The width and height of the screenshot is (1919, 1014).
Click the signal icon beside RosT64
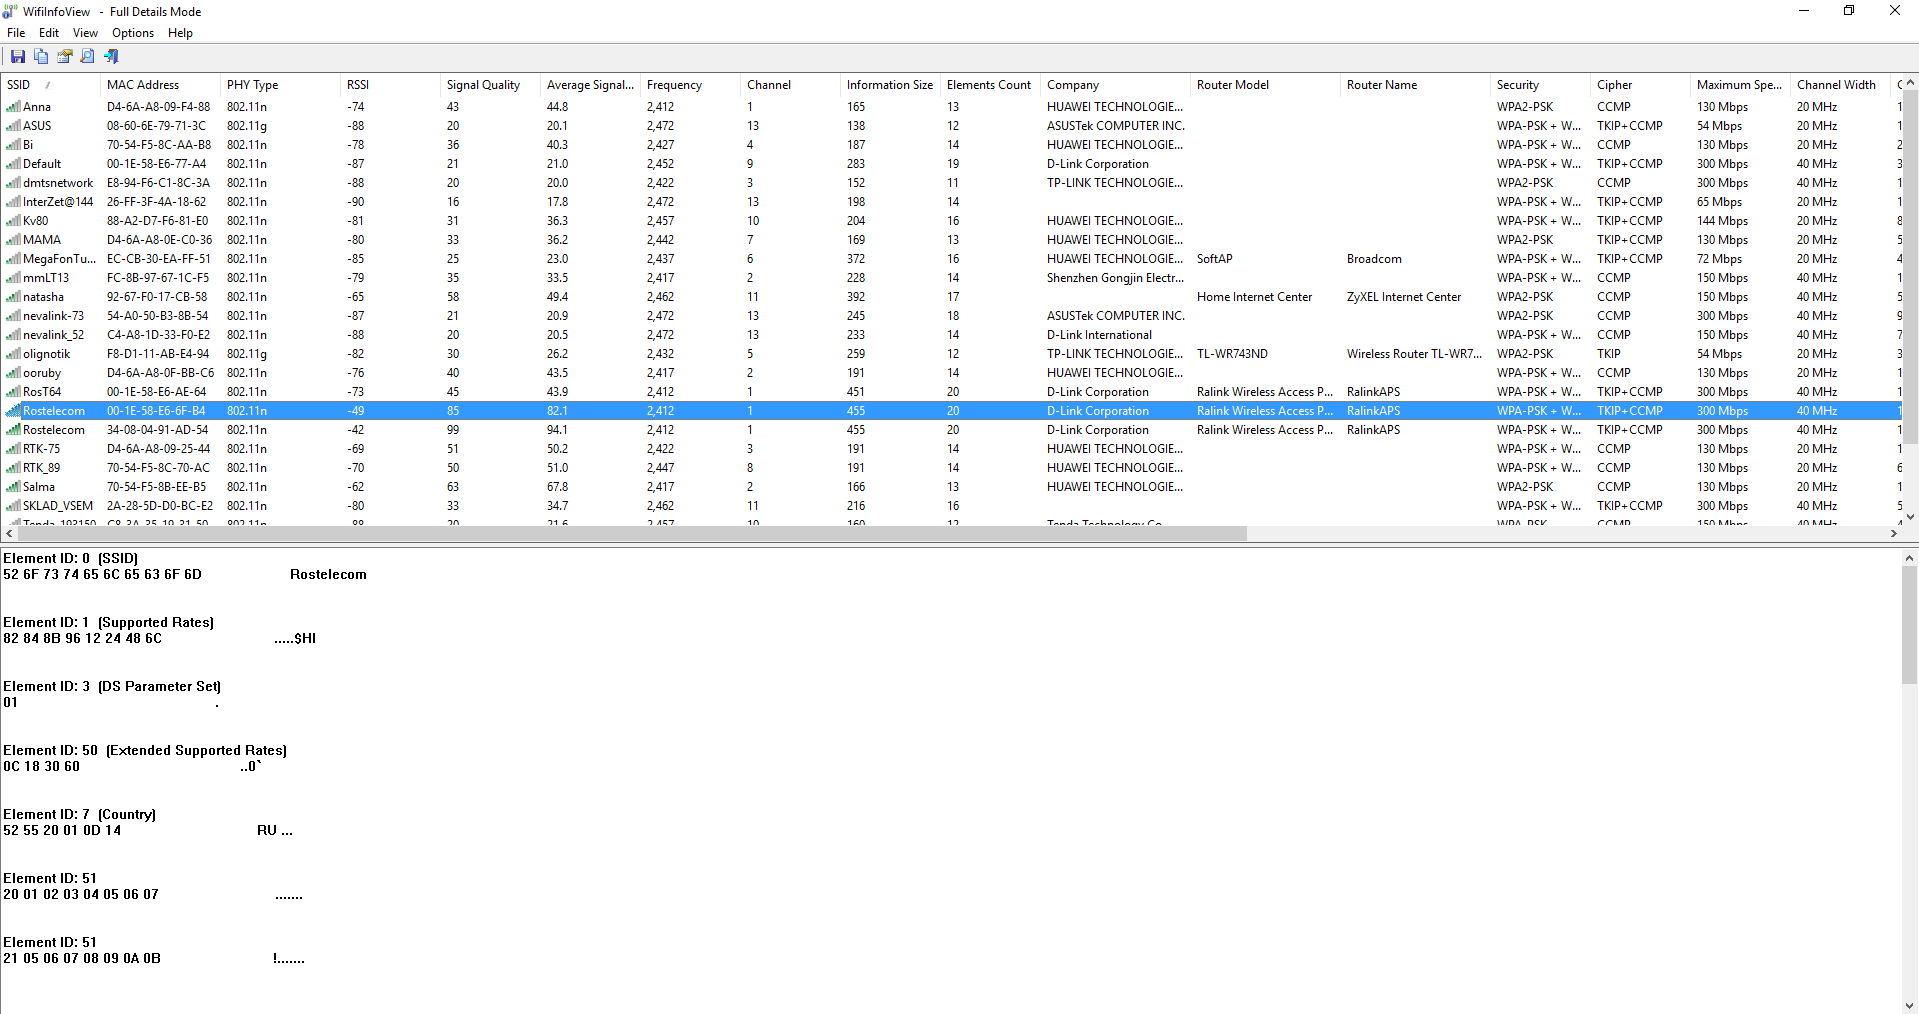pos(14,391)
